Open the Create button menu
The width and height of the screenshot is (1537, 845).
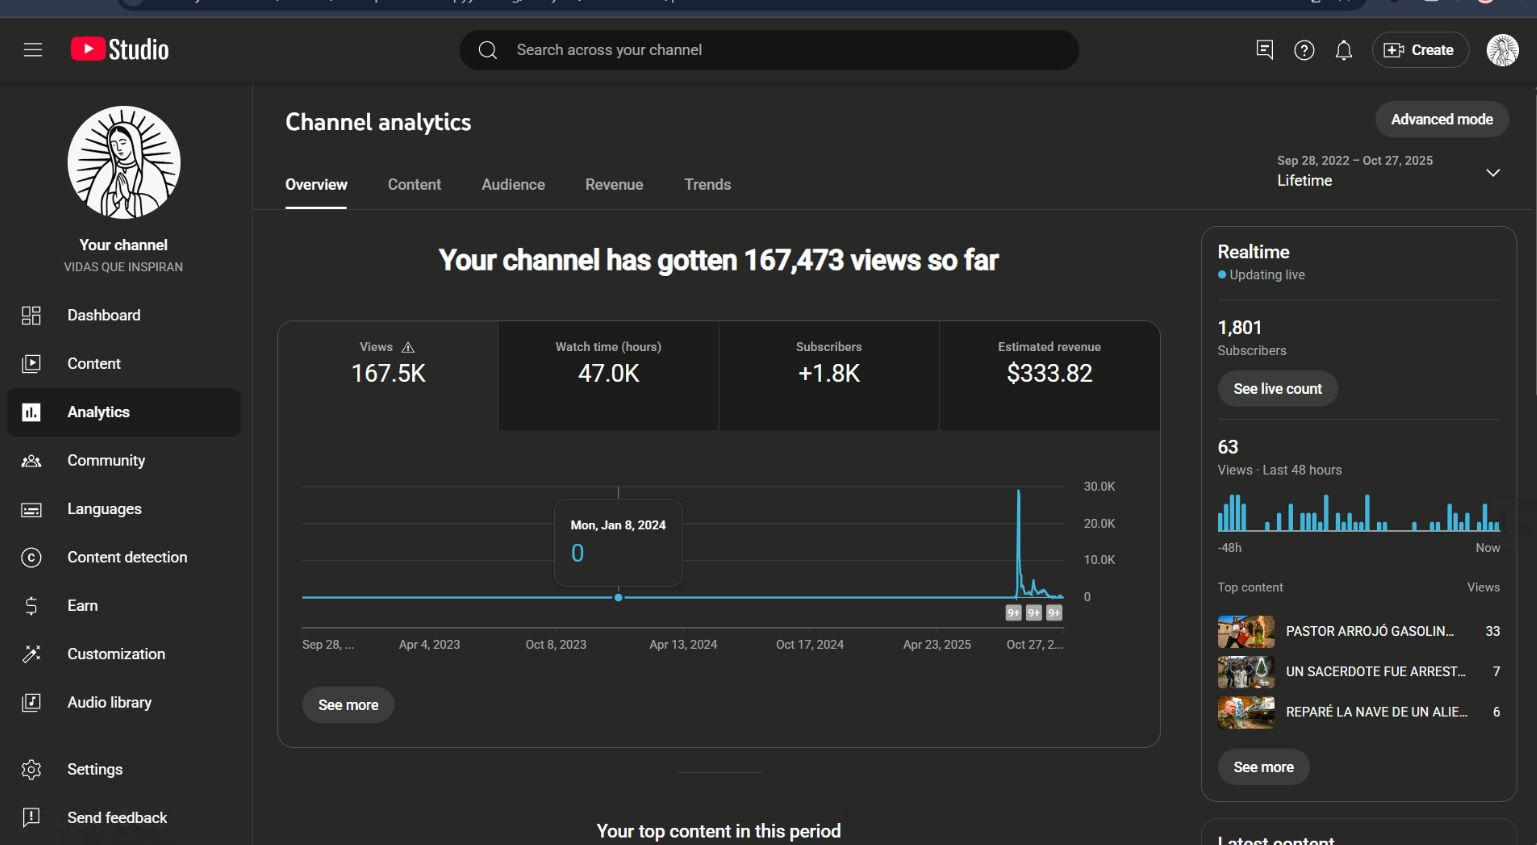[1420, 50]
